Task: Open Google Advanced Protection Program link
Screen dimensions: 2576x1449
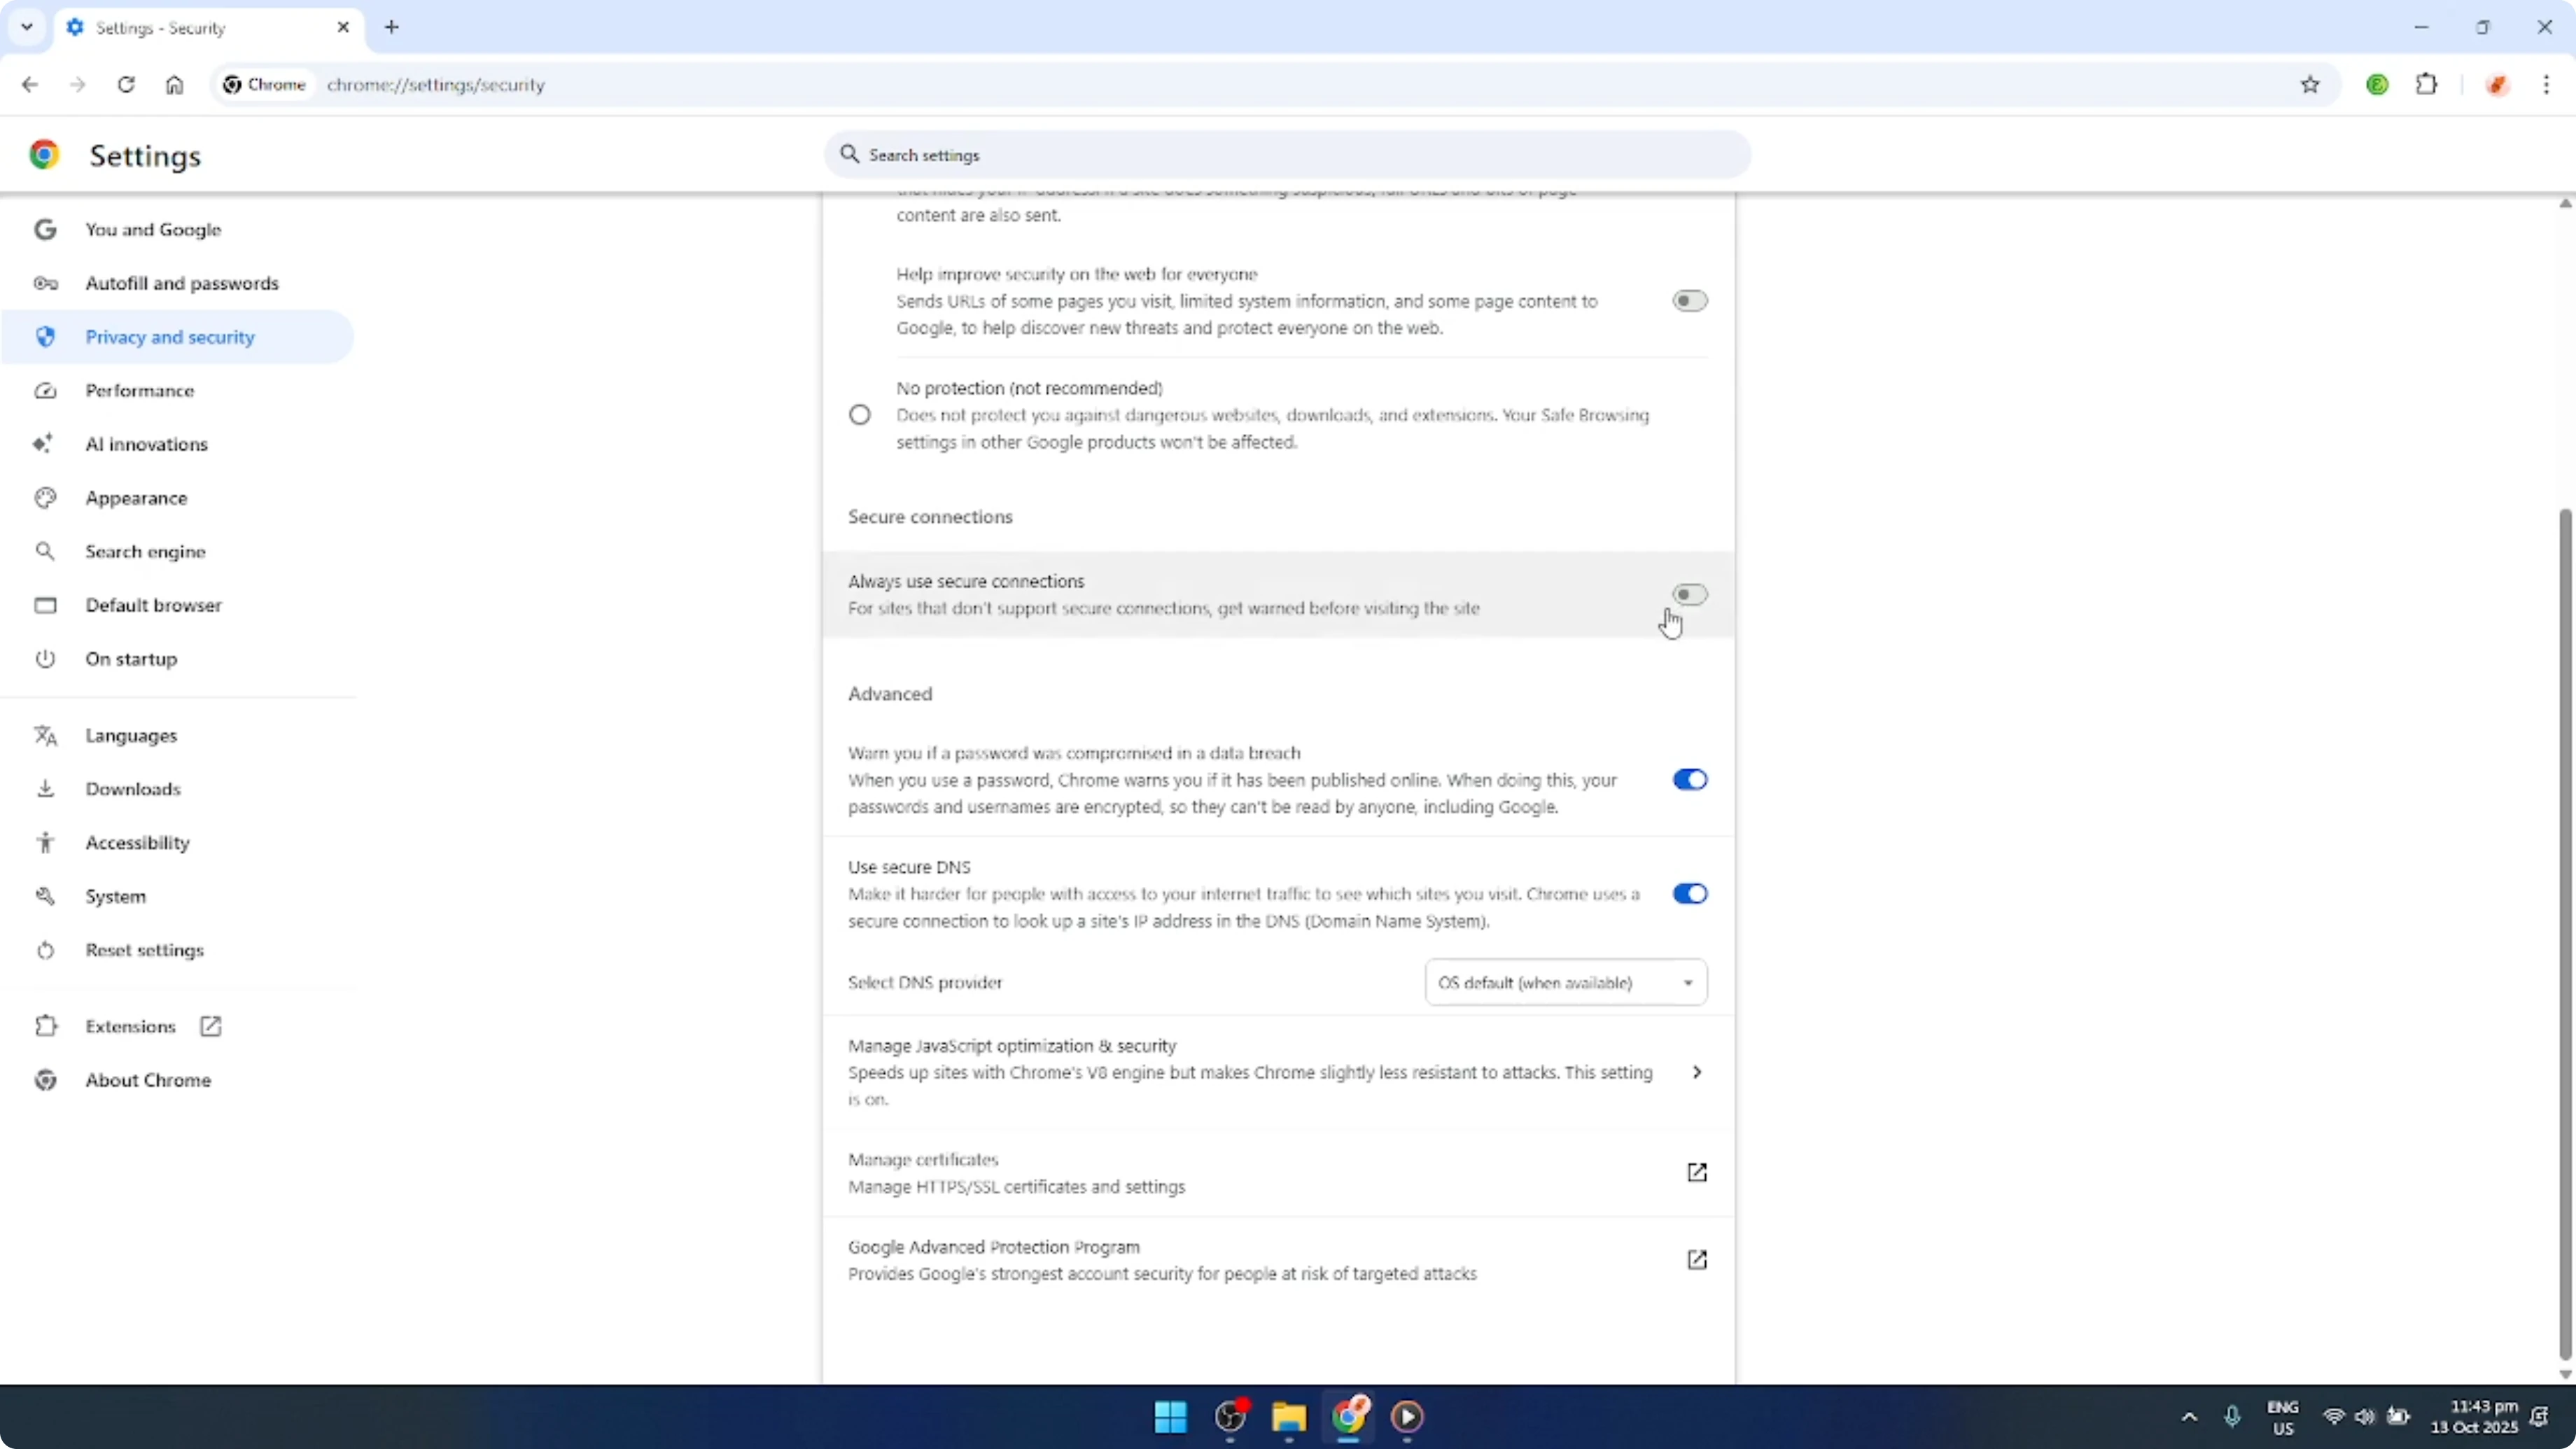Action: tap(1697, 1259)
